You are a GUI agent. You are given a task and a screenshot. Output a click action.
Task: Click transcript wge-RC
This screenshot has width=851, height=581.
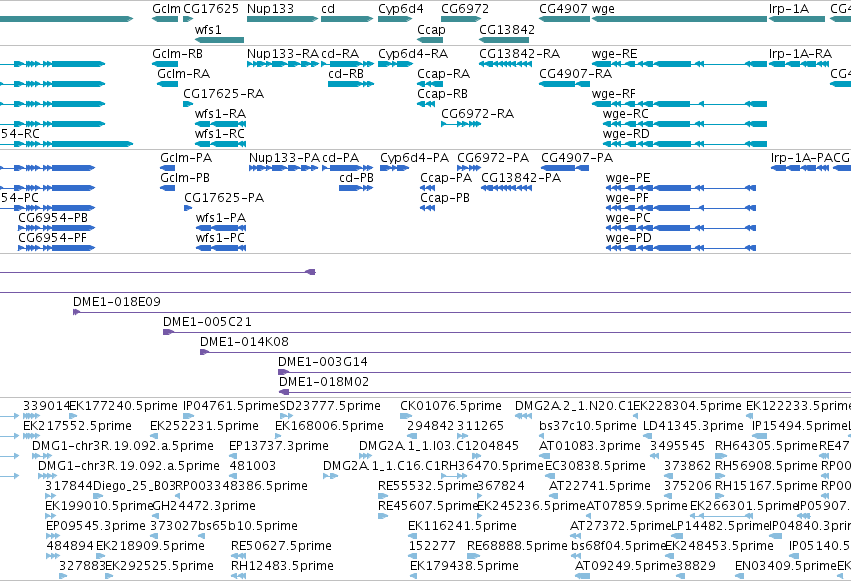pos(685,124)
